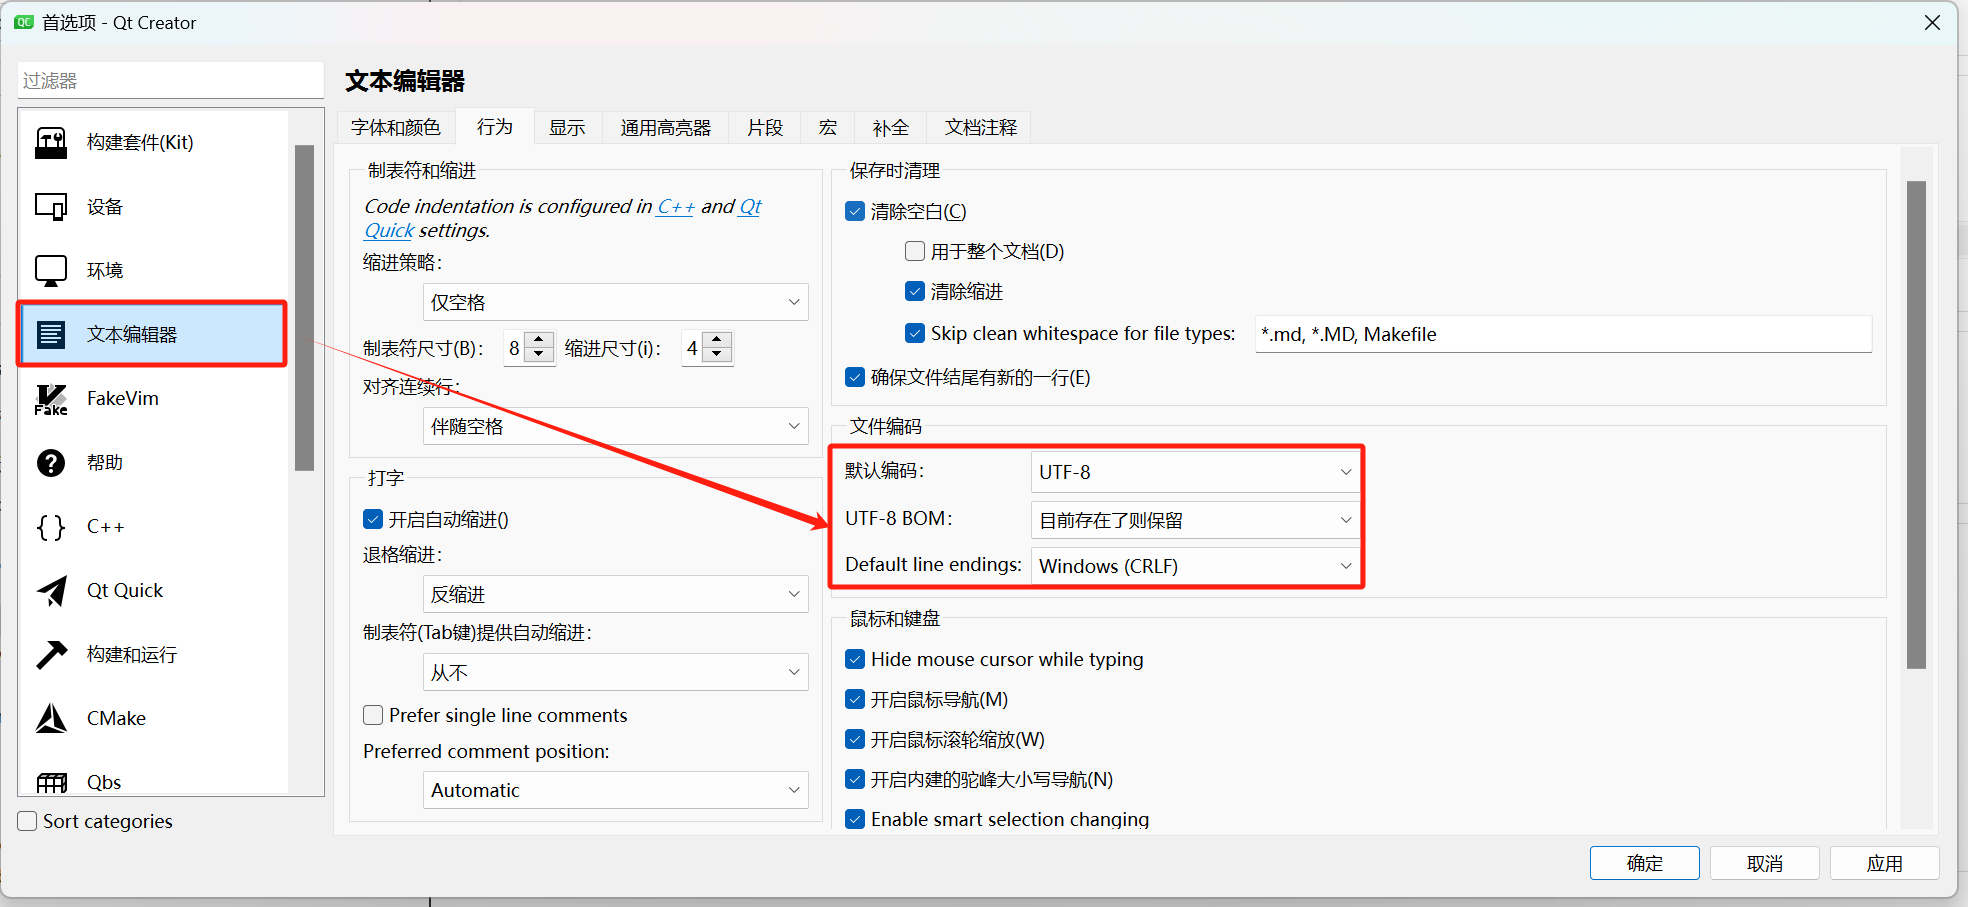Toggle the 开启自动缩进 checkbox
The image size is (1968, 907).
[x=373, y=519]
